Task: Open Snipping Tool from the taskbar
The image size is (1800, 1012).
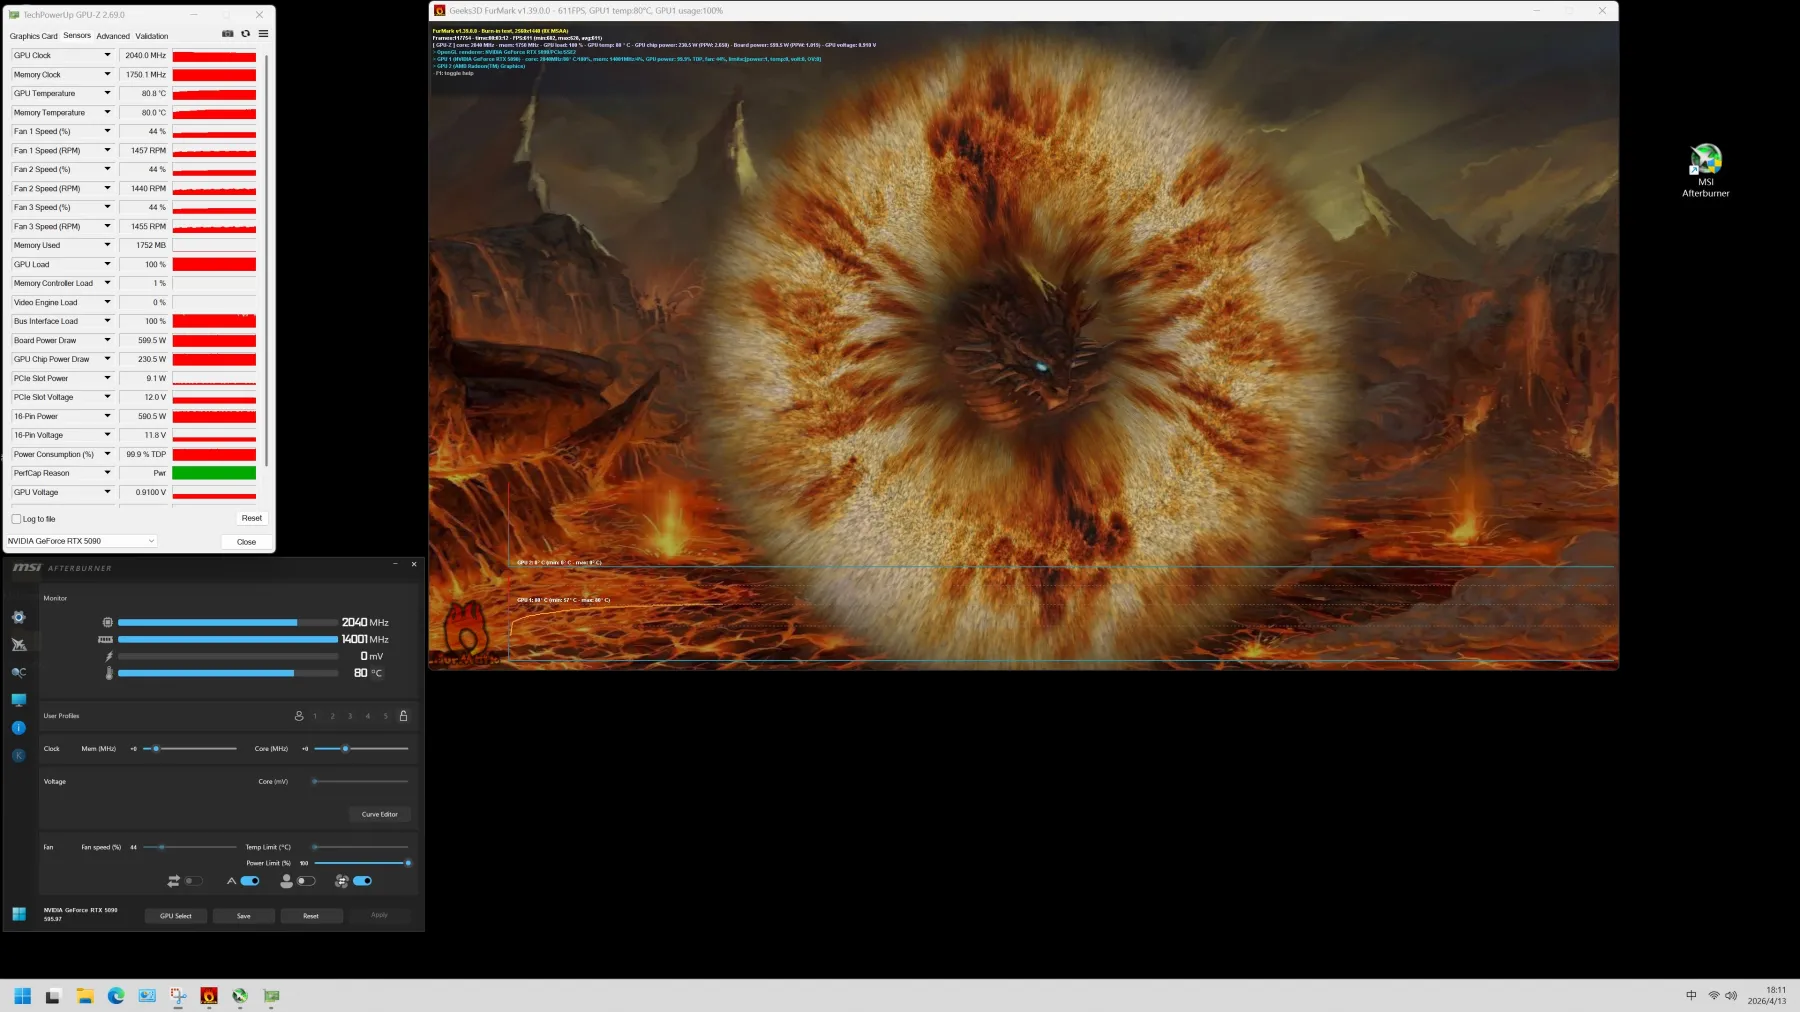Action: [x=178, y=996]
